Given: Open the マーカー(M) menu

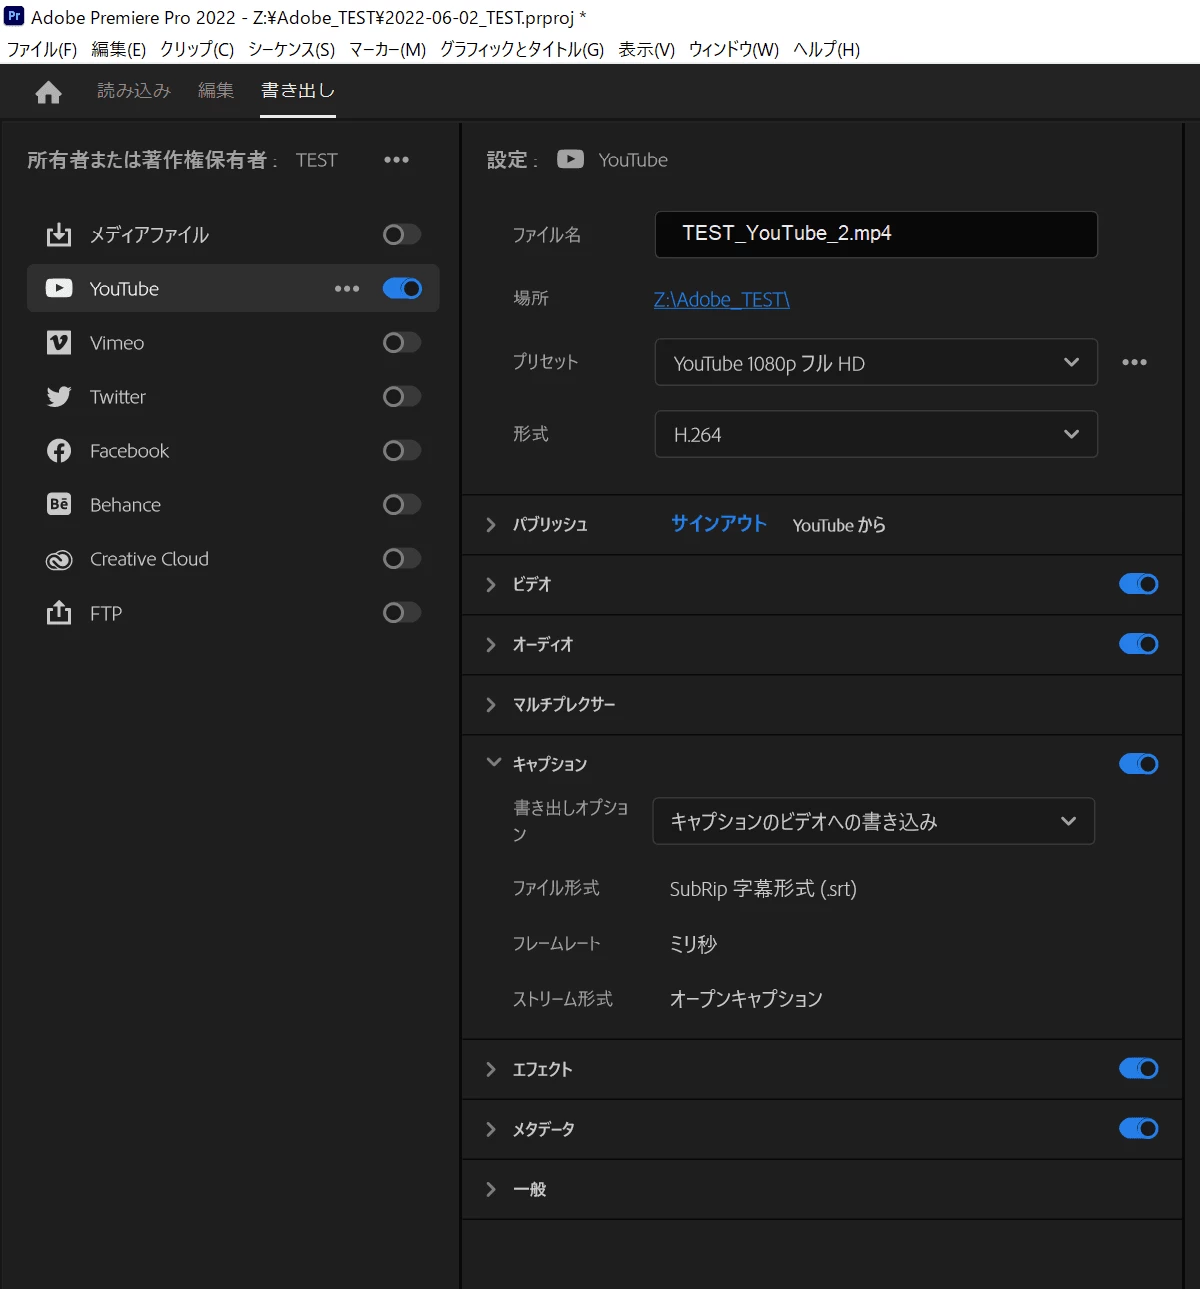Looking at the screenshot, I should 387,49.
